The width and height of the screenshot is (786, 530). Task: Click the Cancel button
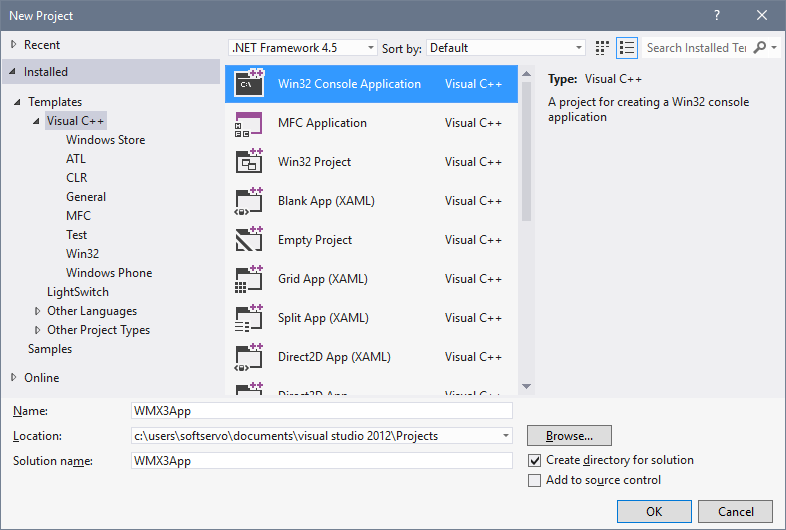coord(735,511)
